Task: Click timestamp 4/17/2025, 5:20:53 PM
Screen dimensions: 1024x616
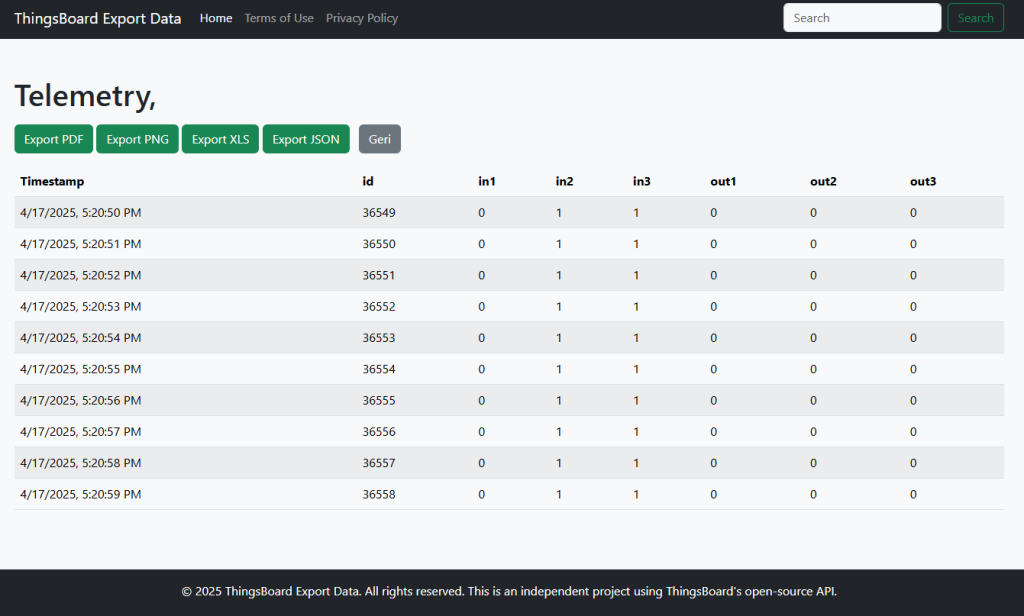Action: (x=81, y=307)
